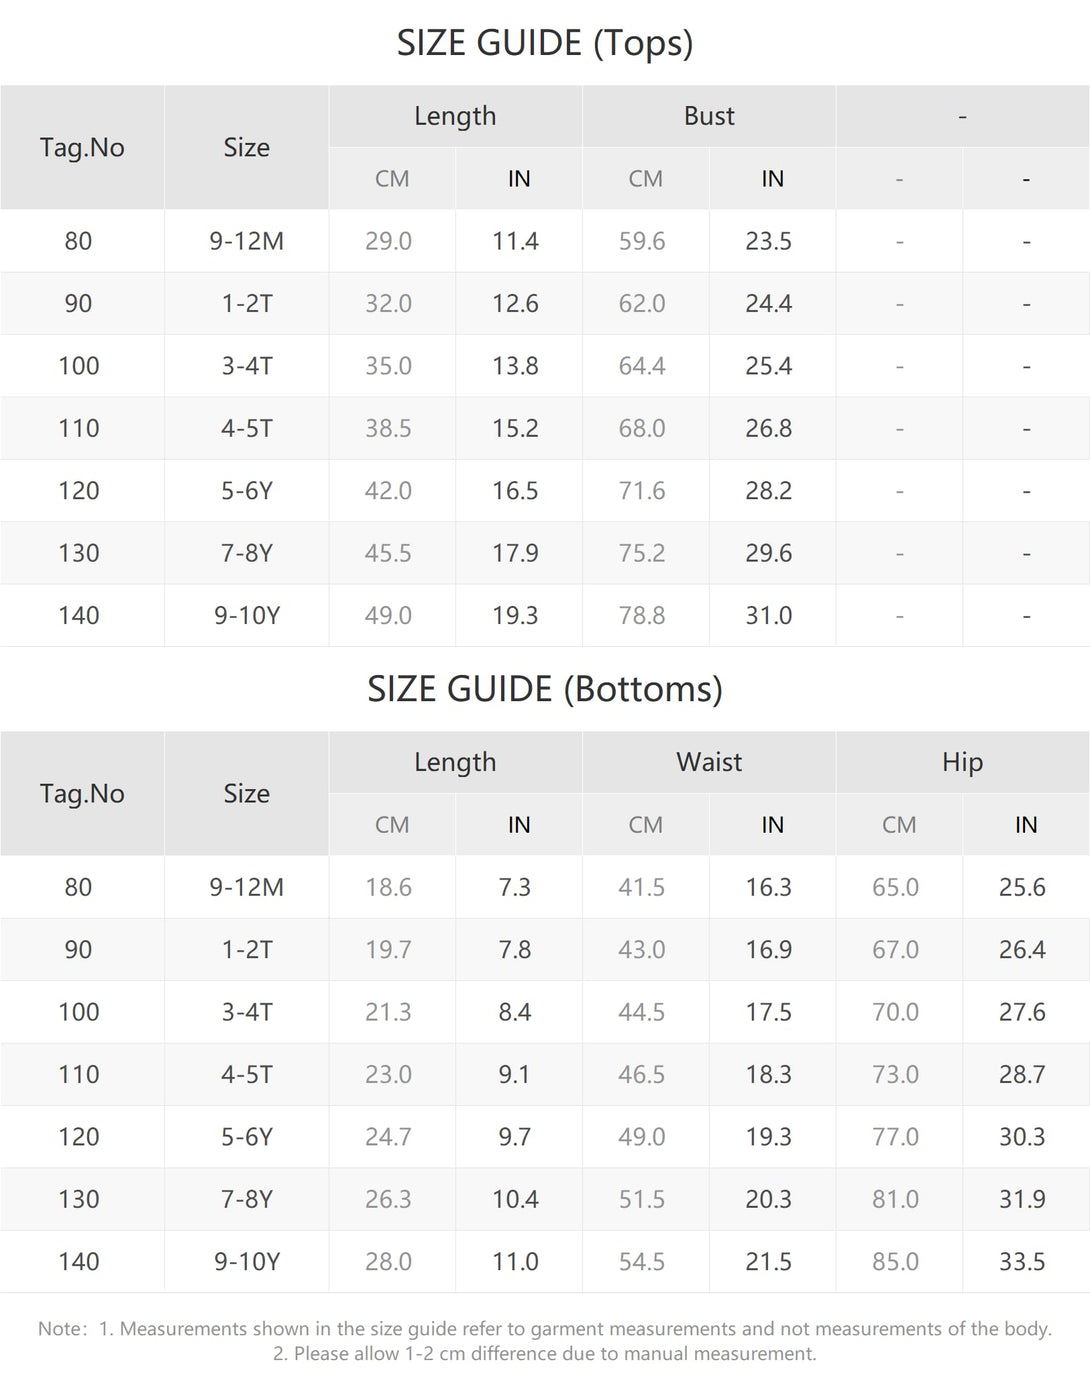This screenshot has width=1090, height=1391.
Task: Click the SIZE GUIDE (Tops) heading
Action: pos(545,43)
